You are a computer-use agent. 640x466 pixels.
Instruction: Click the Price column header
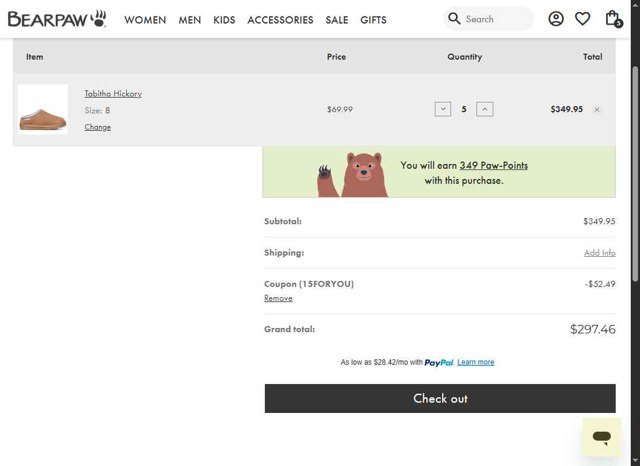pyautogui.click(x=336, y=57)
